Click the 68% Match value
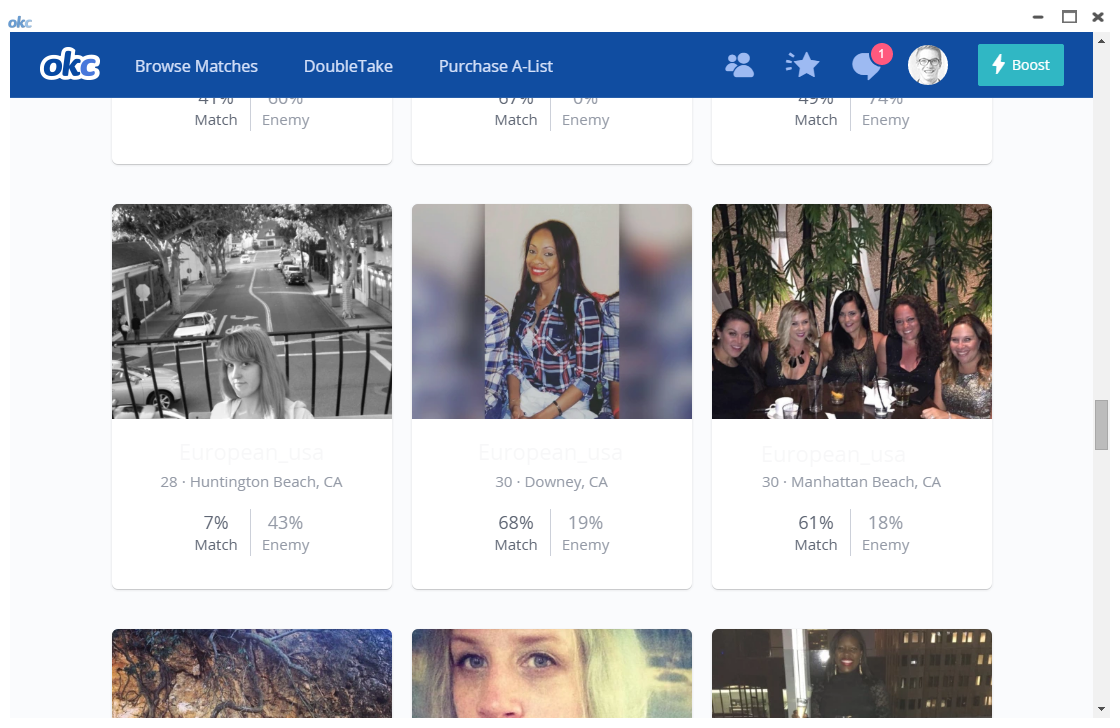1120x728 pixels. coord(516,523)
